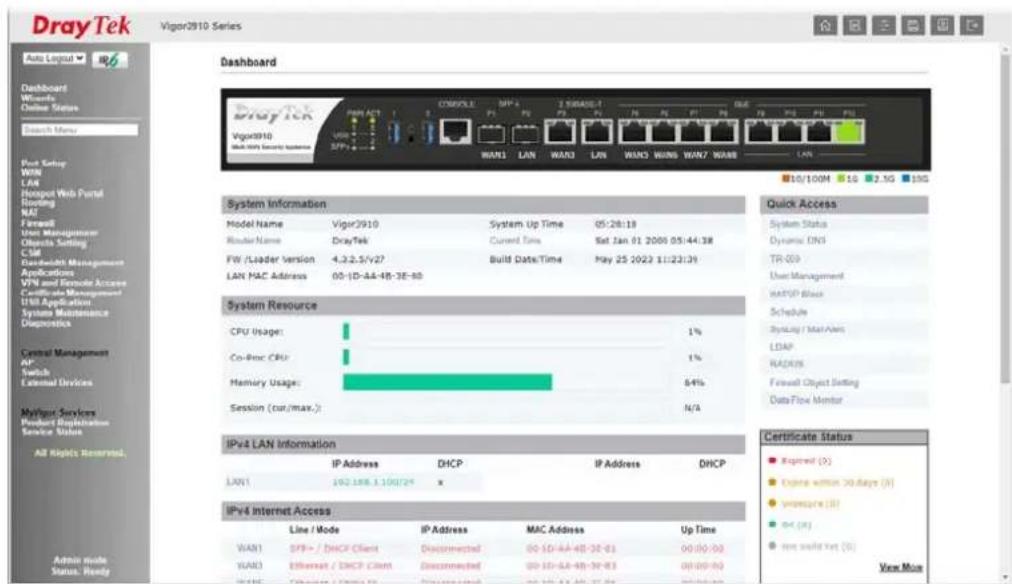Expand Firewall menu in sidebar
The image size is (1012, 584).
[x=37, y=223]
